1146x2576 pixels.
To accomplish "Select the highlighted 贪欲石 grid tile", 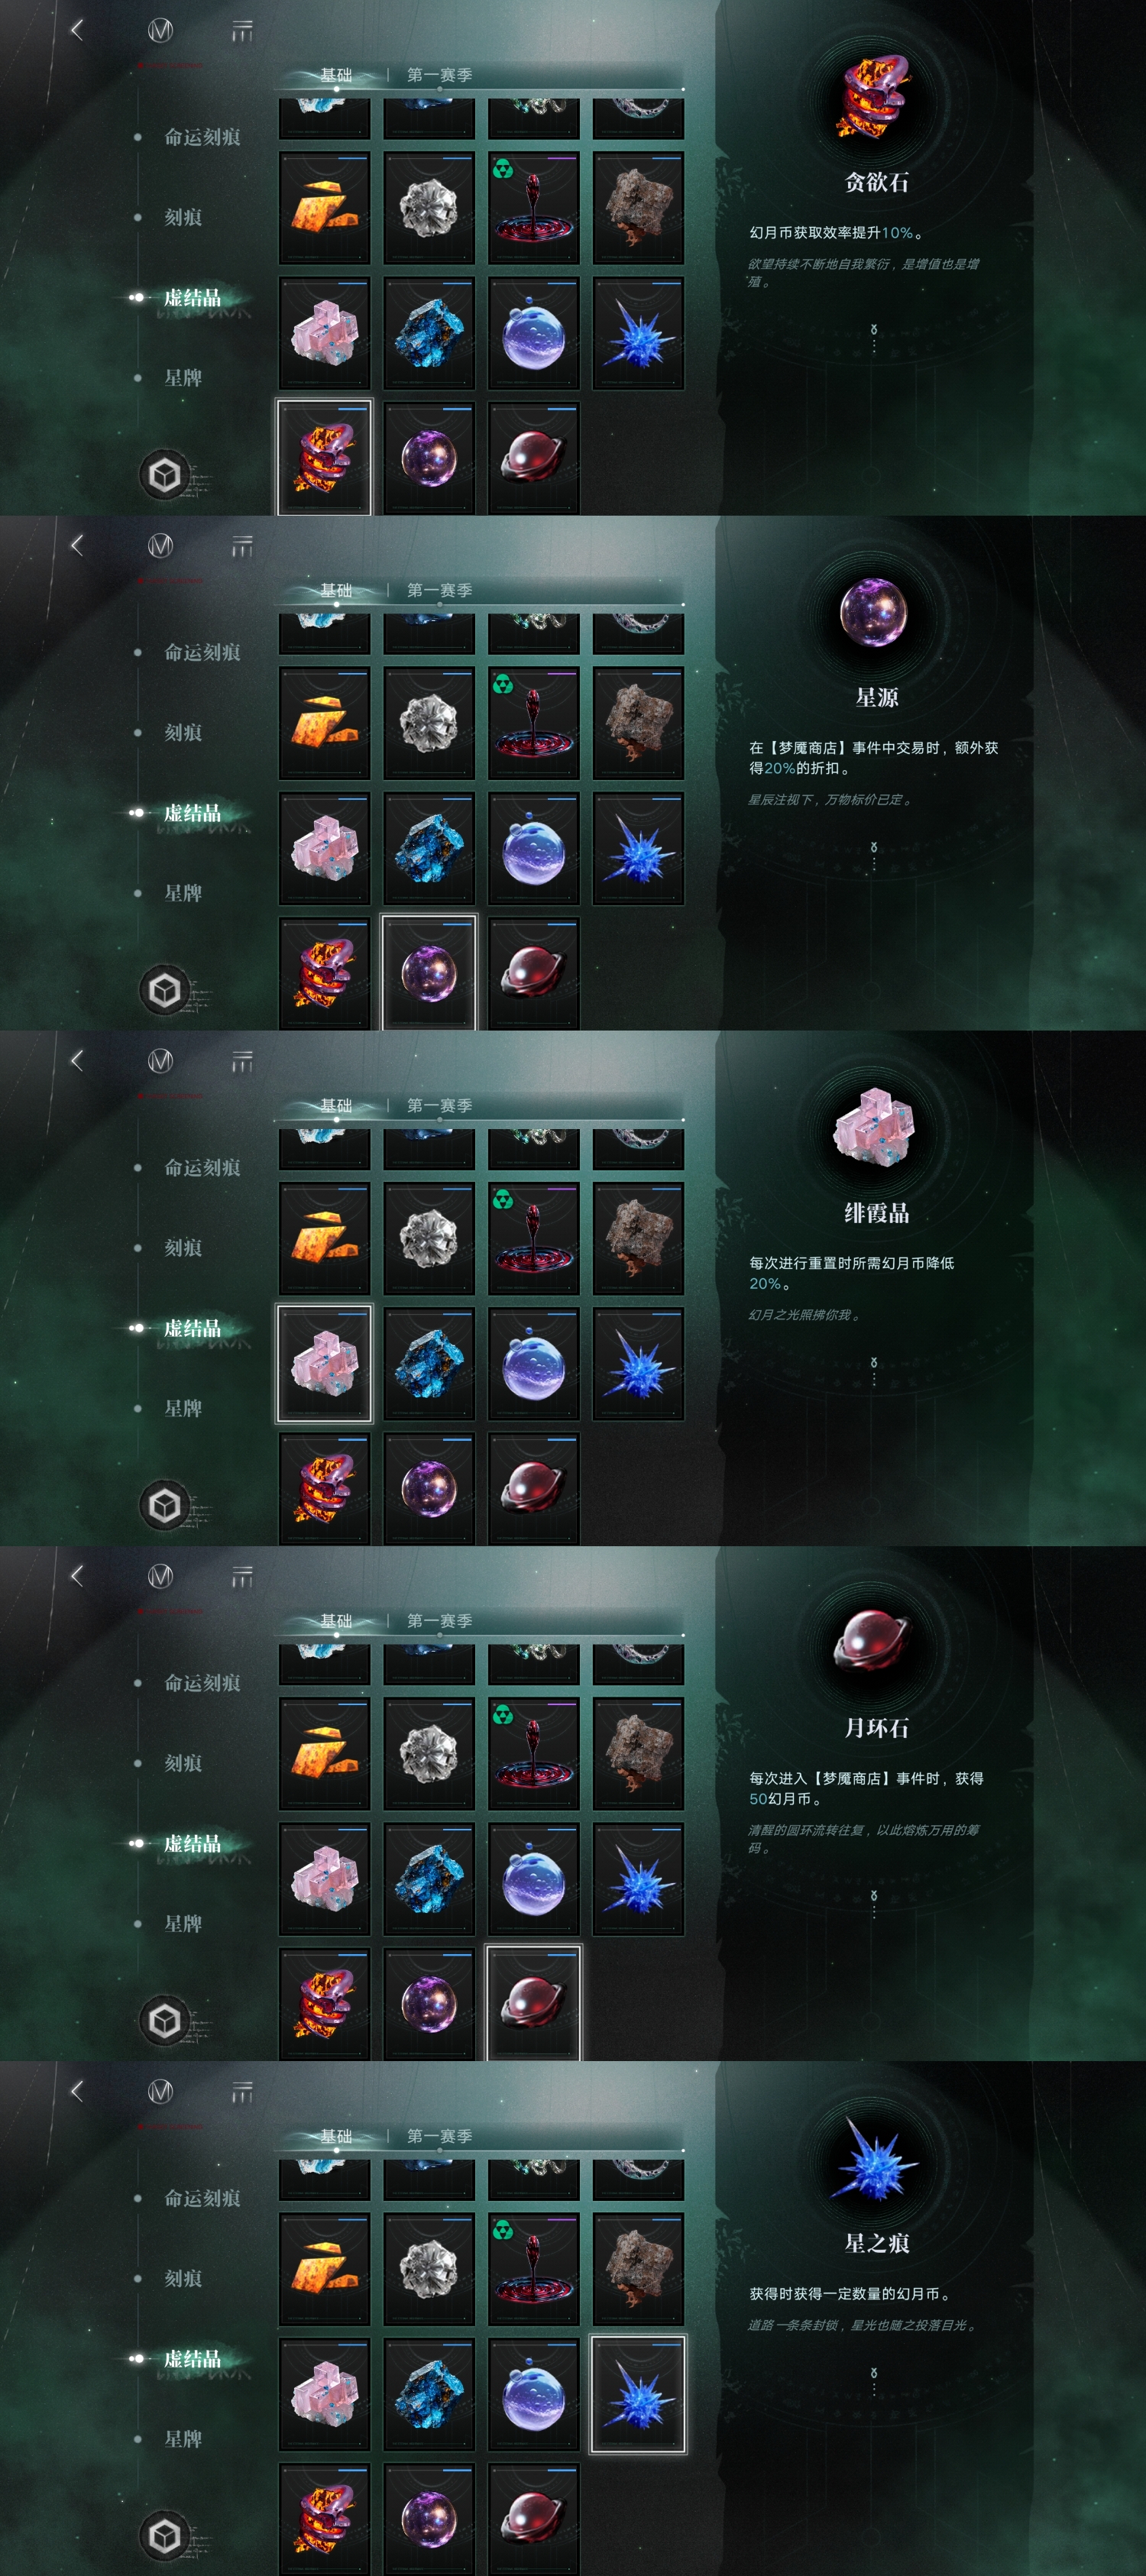I will (324, 458).
